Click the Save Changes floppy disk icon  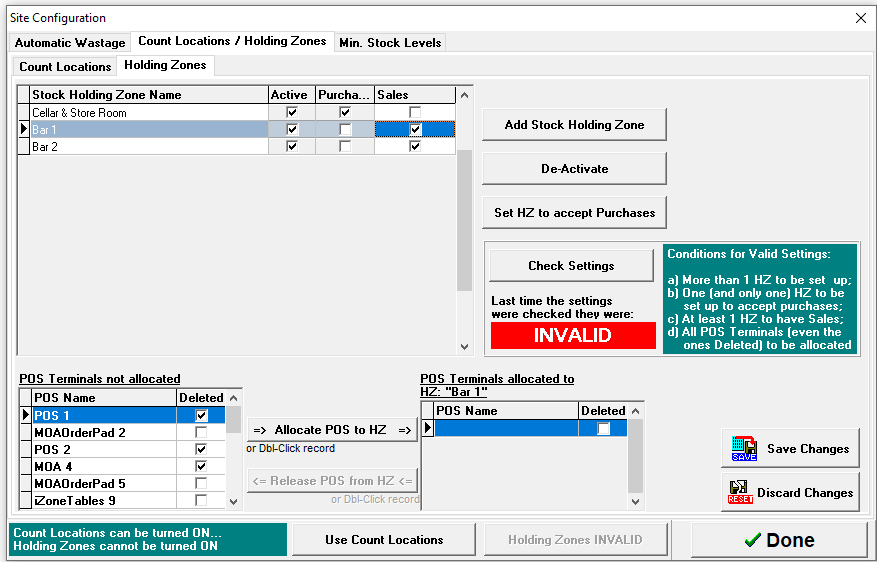[x=744, y=449]
